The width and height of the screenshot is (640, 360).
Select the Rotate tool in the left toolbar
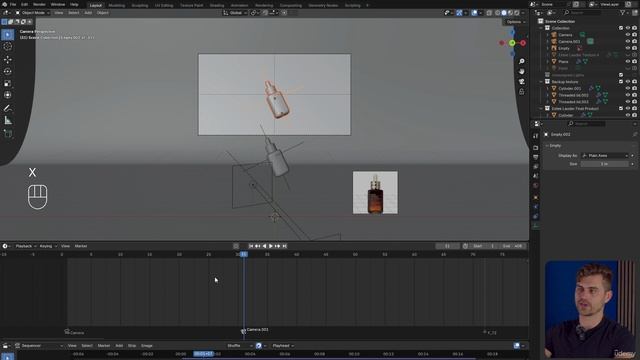7,71
